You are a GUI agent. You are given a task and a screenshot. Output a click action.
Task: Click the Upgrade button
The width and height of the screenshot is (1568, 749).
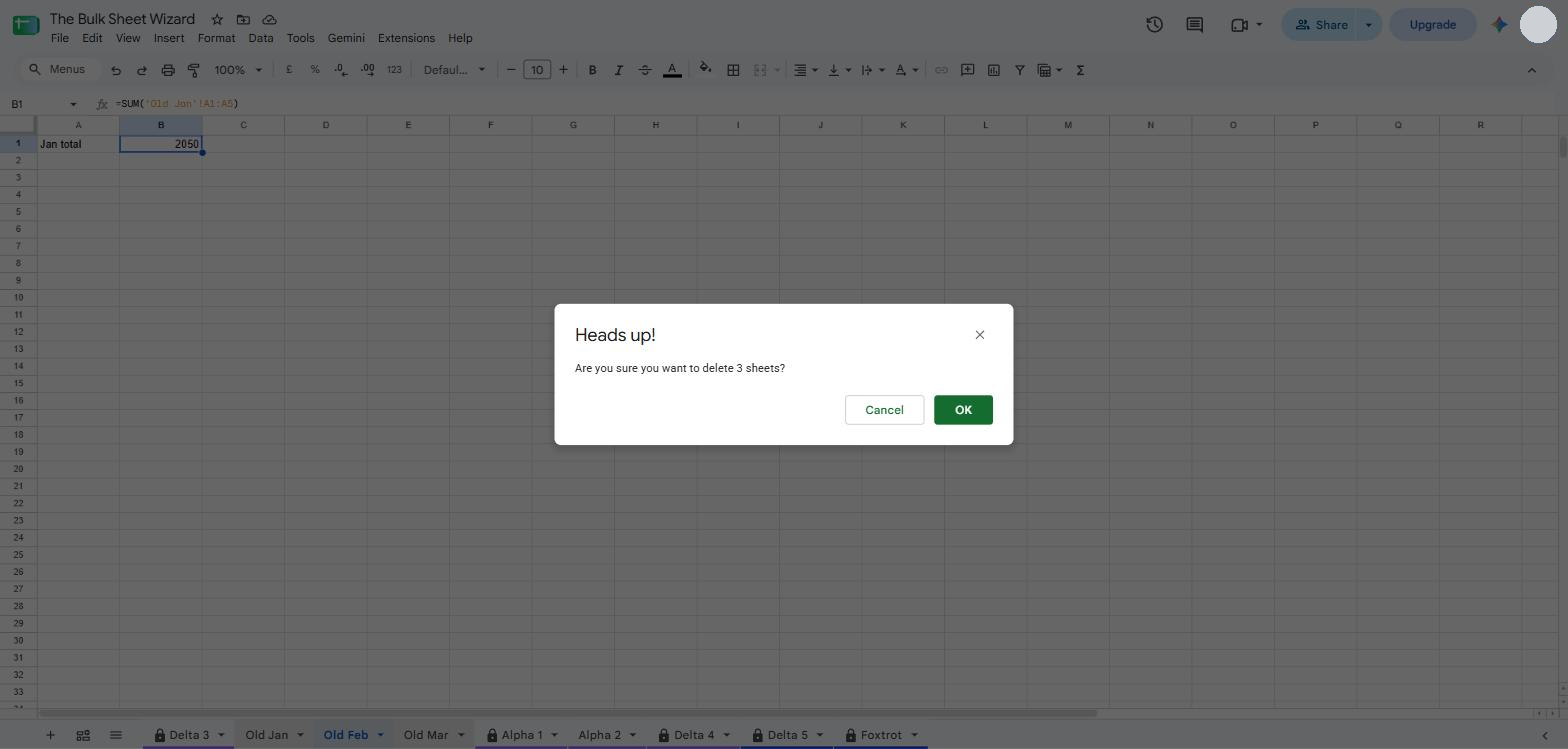[1432, 25]
